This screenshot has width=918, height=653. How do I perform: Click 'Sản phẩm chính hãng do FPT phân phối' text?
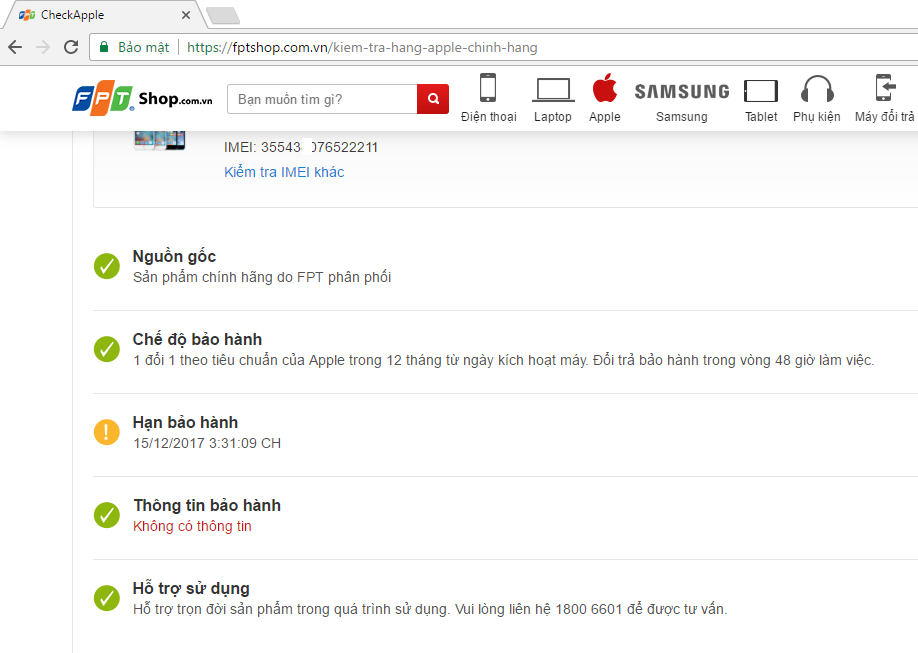(x=262, y=277)
